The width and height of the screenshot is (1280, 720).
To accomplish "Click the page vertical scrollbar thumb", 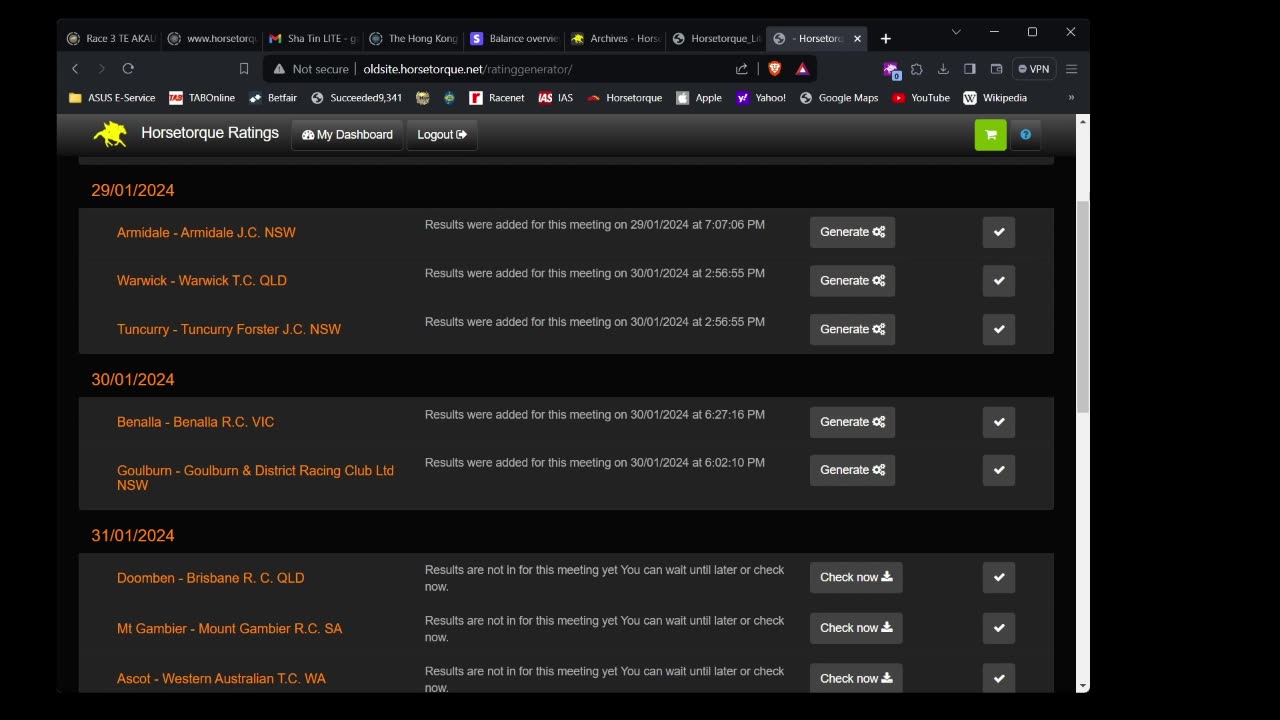I will pyautogui.click(x=1083, y=305).
